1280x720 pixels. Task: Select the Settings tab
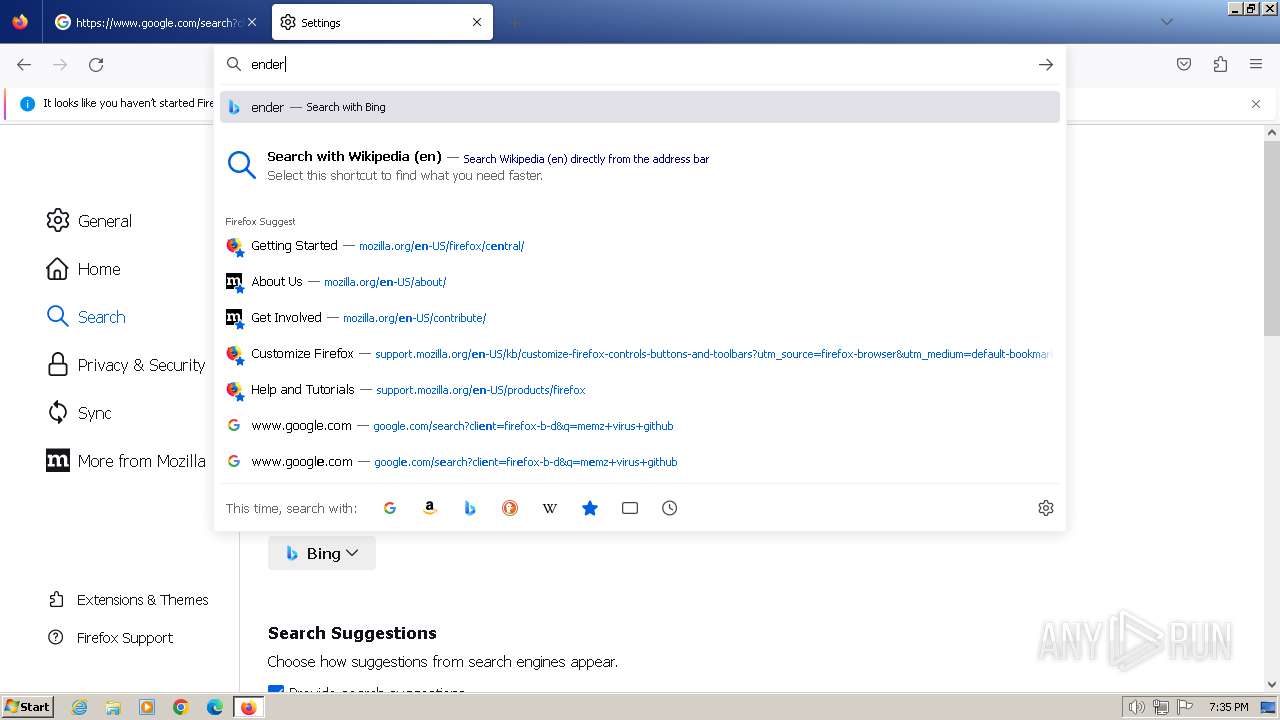point(382,22)
